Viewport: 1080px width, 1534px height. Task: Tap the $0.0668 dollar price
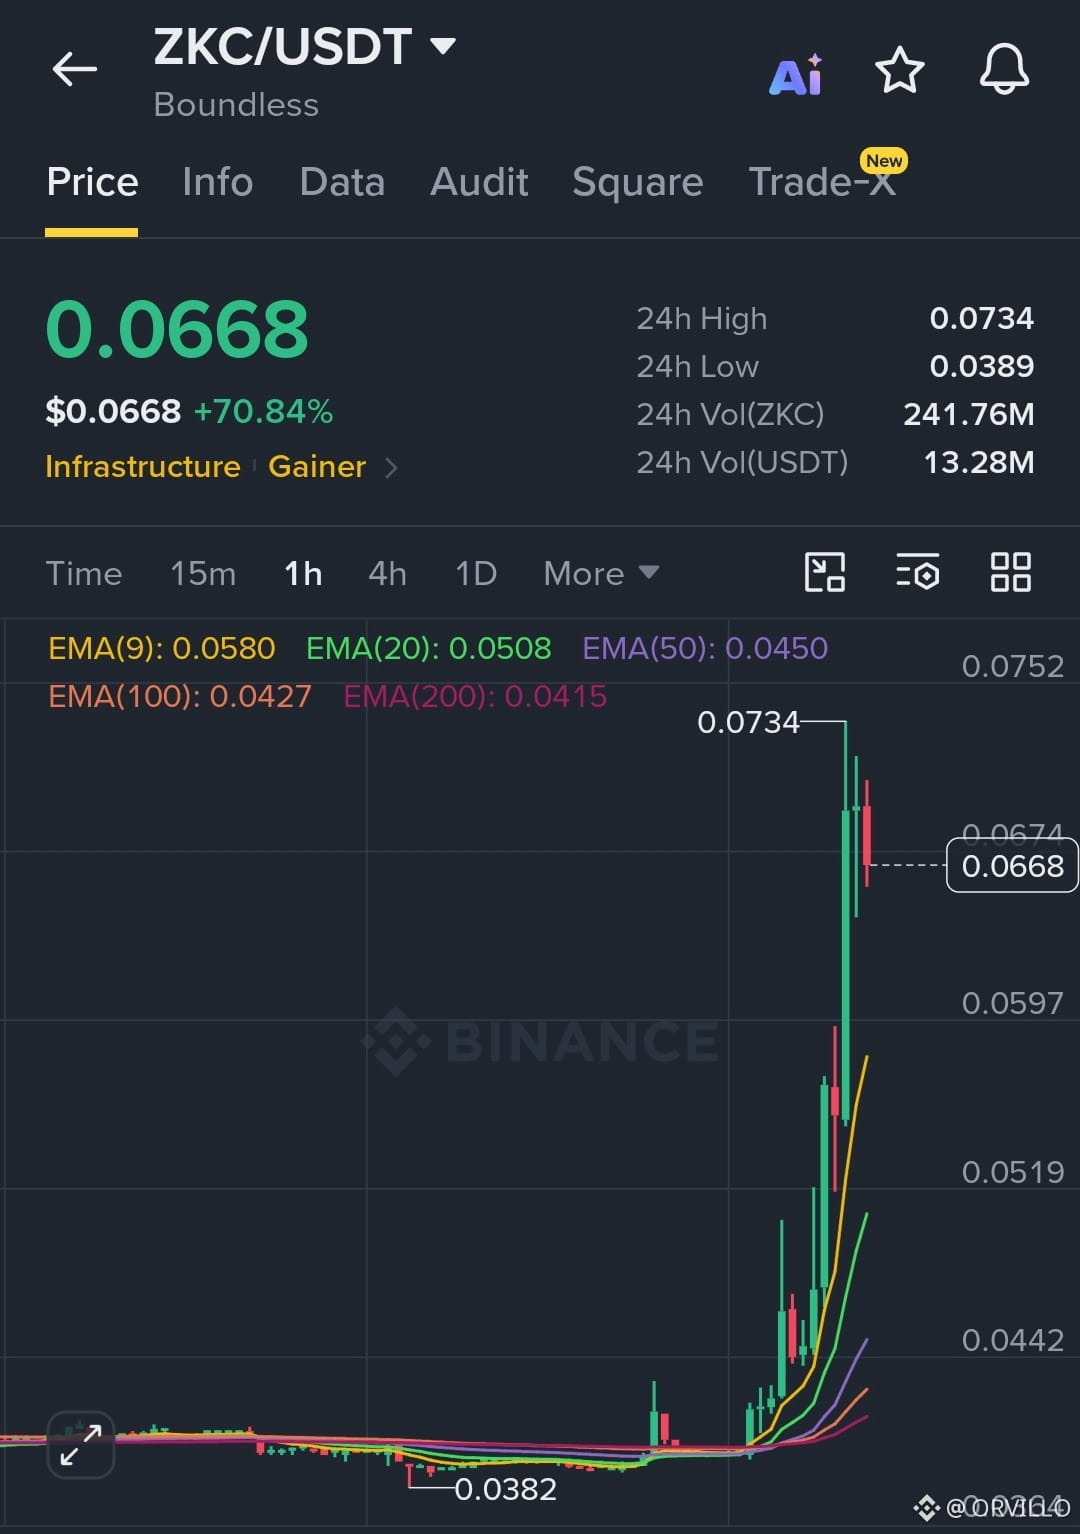point(113,411)
